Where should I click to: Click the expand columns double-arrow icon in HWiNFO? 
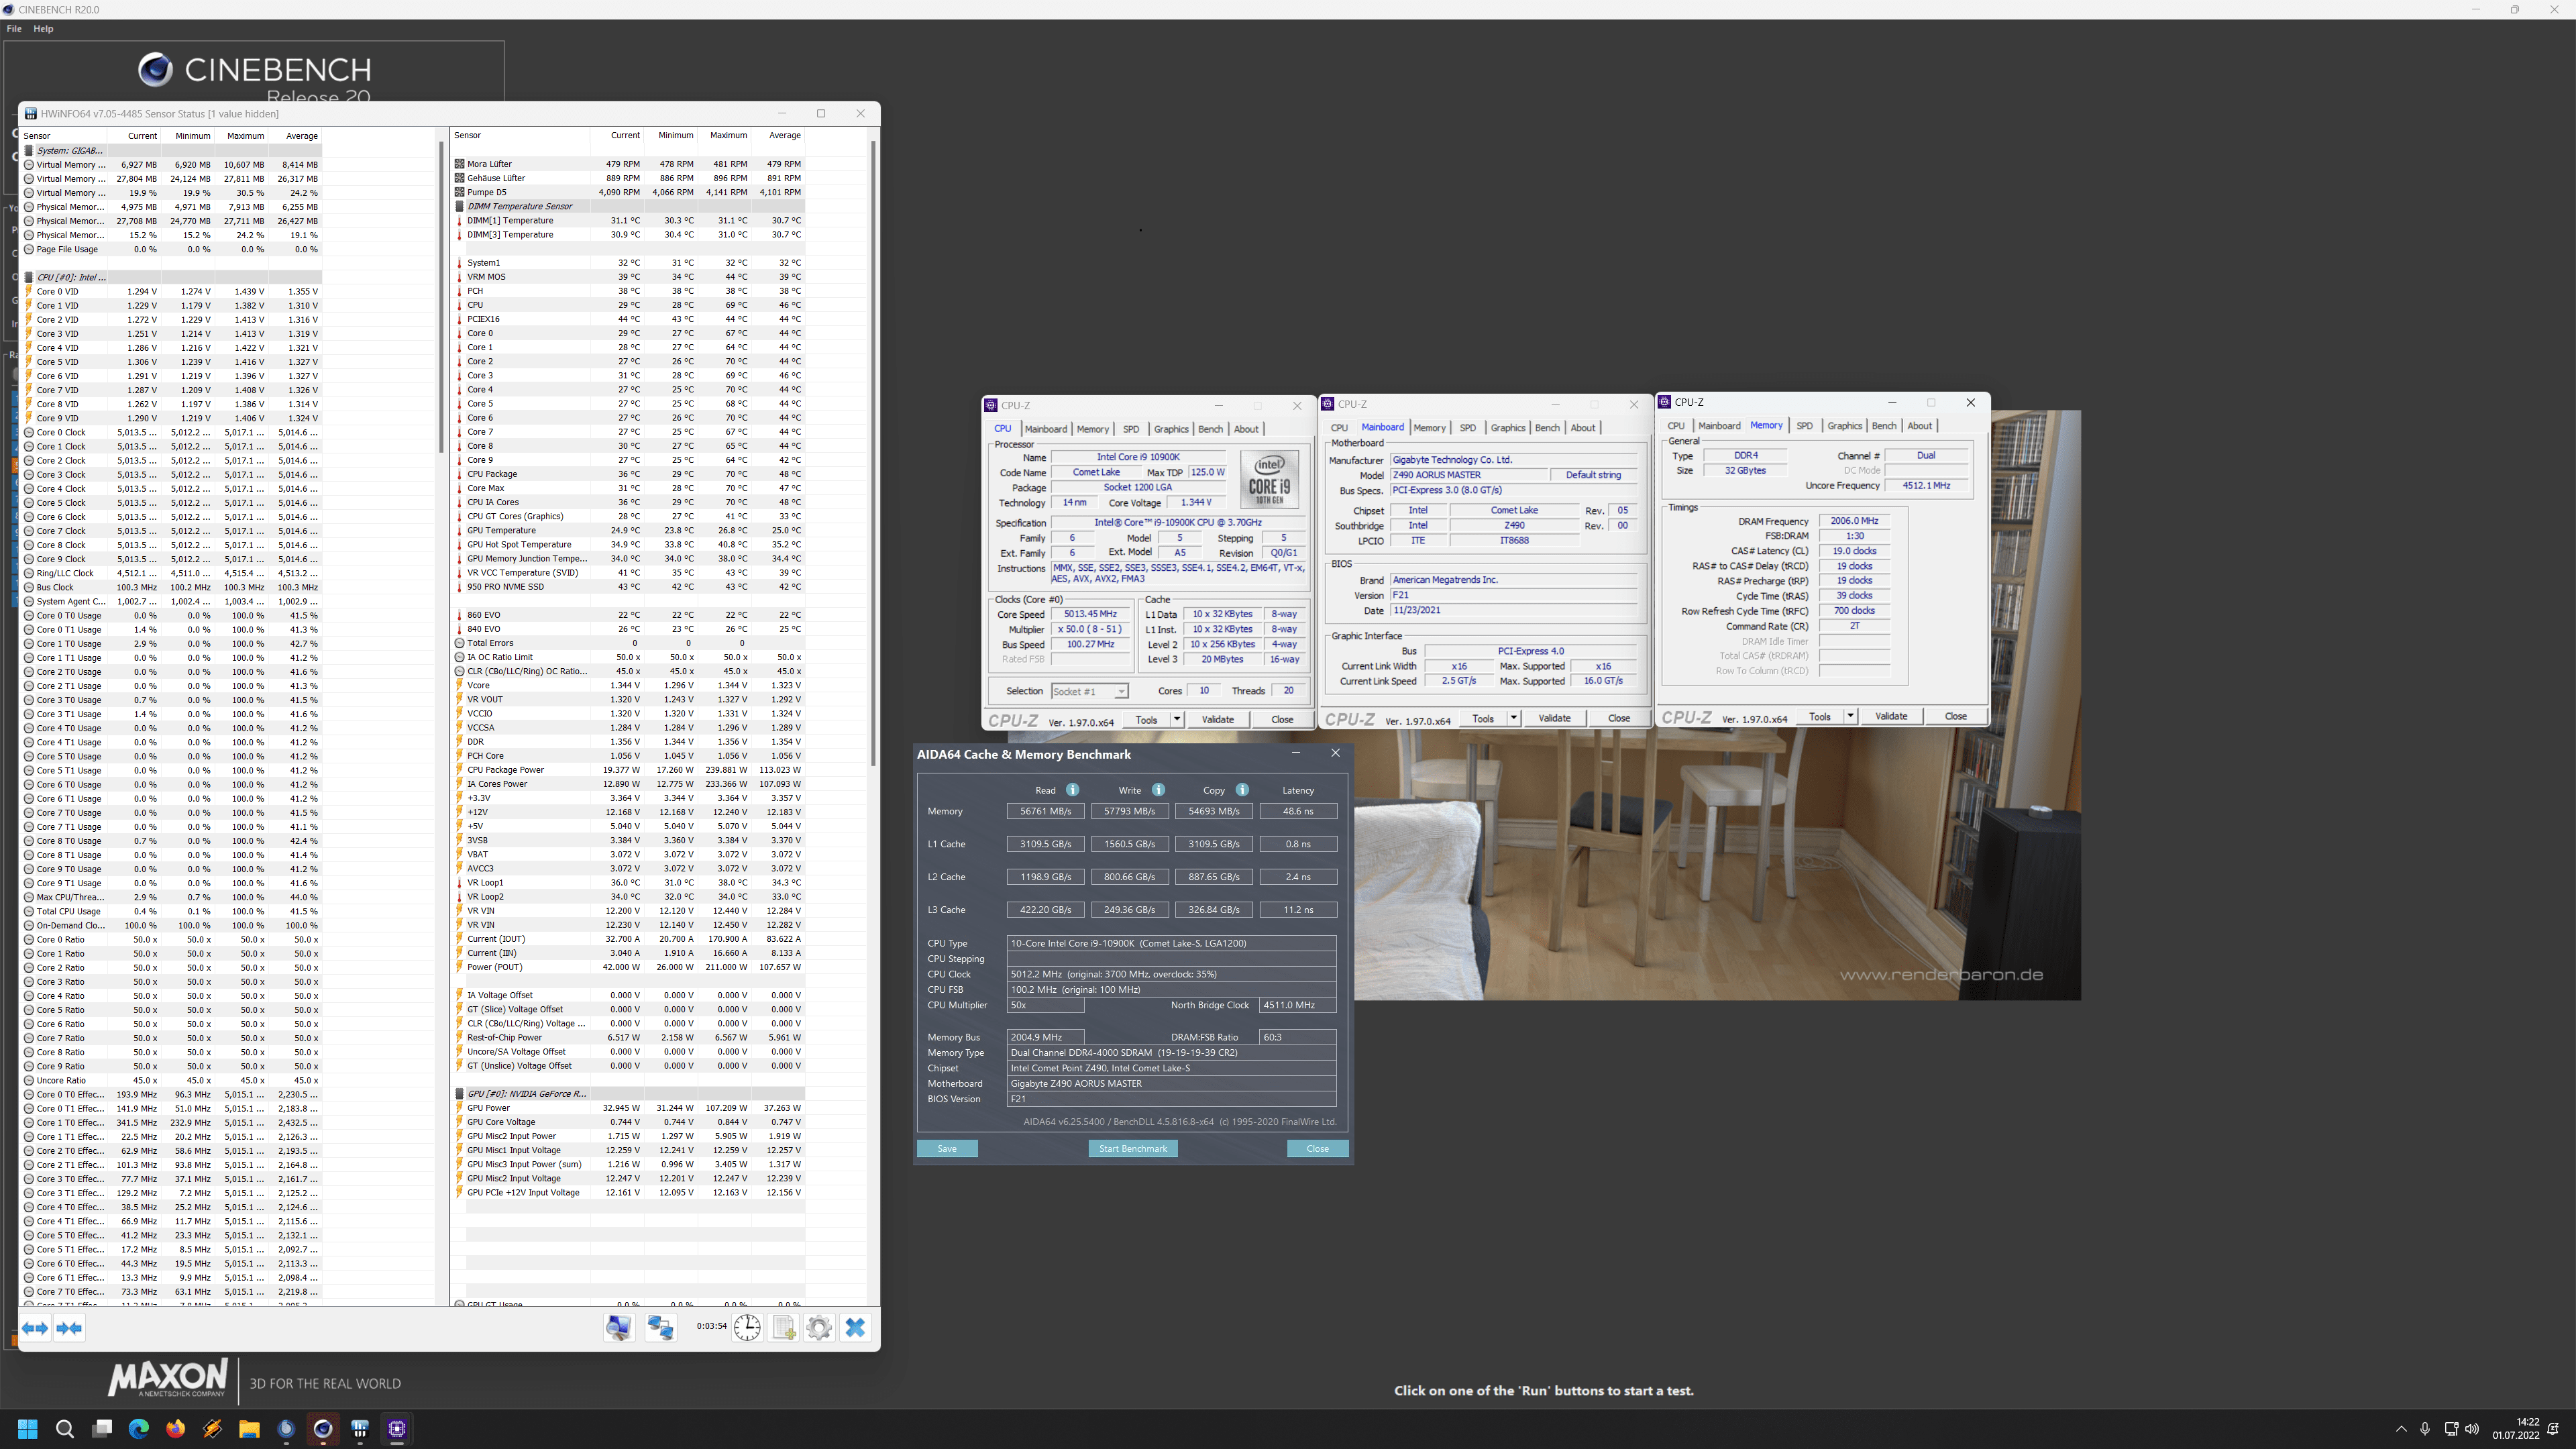(x=35, y=1328)
